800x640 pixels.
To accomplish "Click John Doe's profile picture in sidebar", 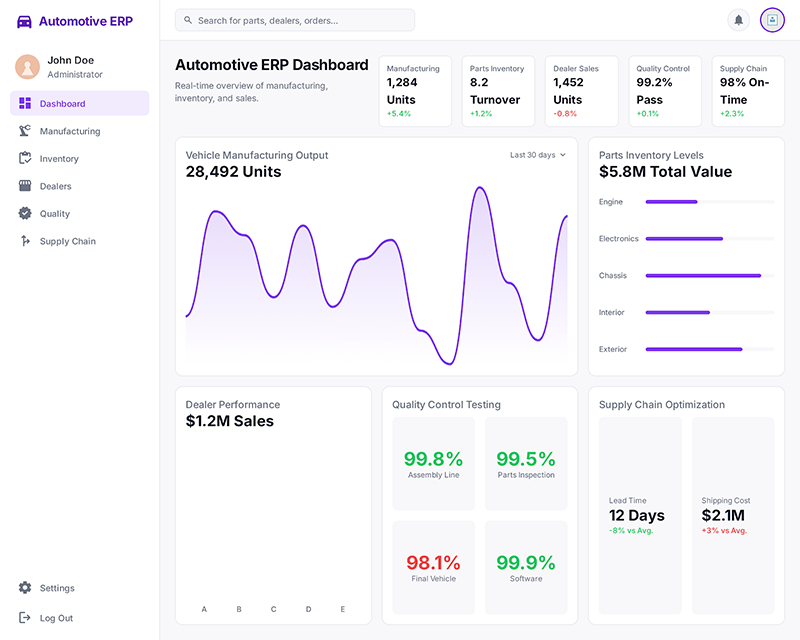I will coord(28,68).
